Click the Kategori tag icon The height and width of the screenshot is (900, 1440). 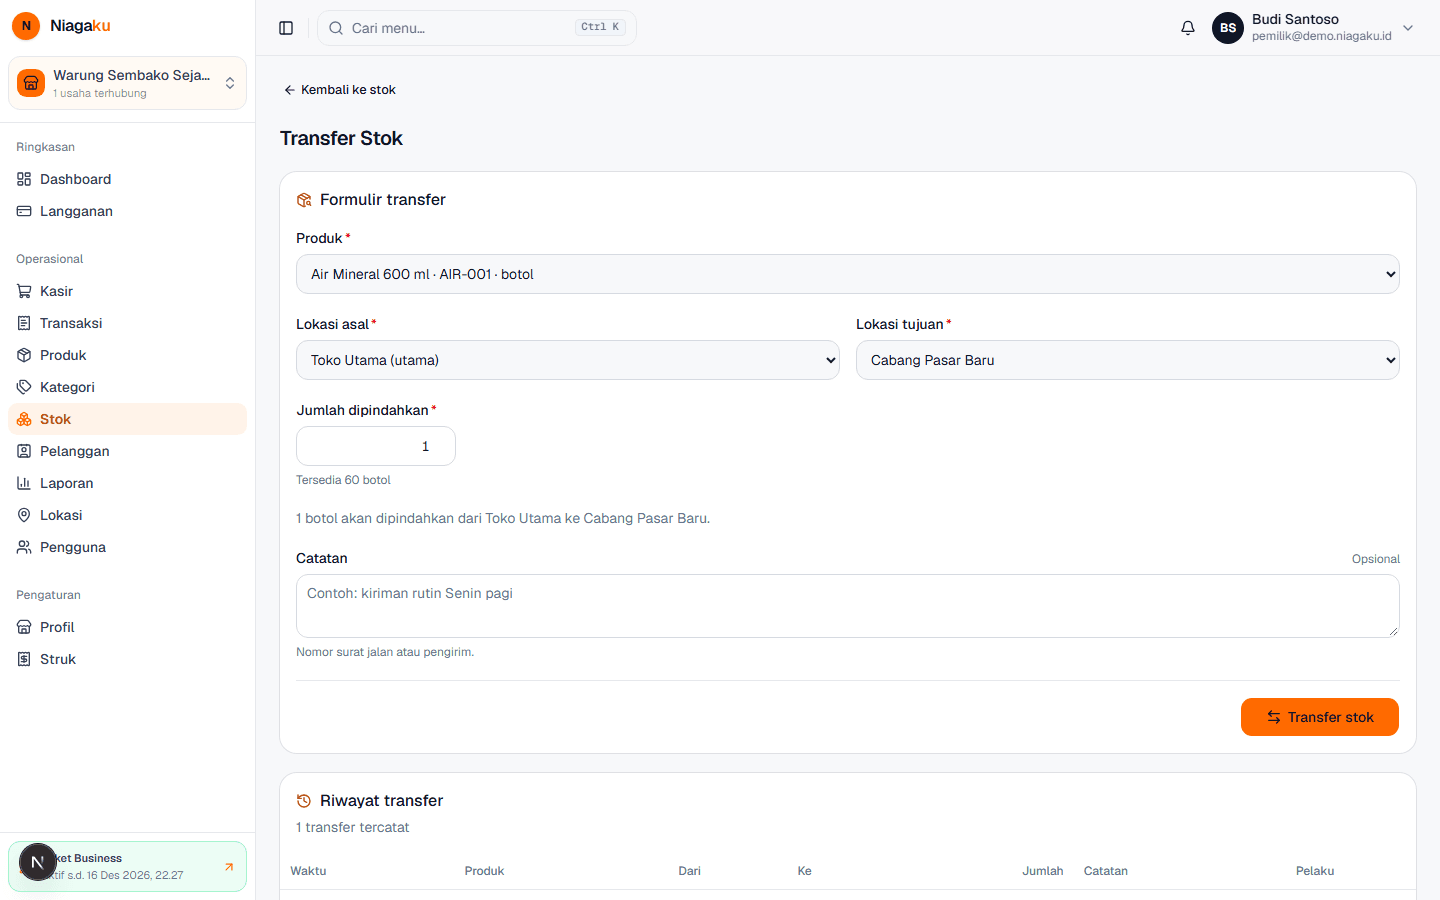point(24,387)
